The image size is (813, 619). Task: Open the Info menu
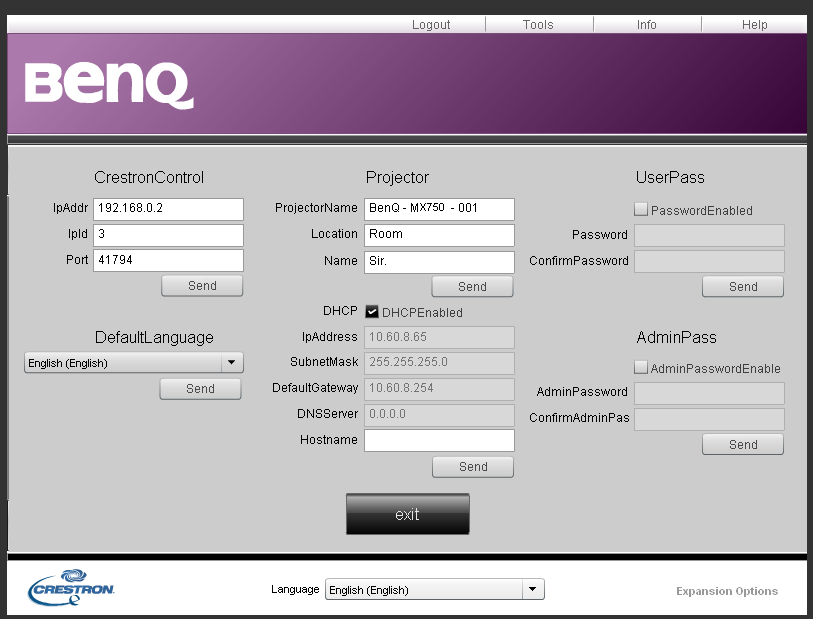[647, 24]
